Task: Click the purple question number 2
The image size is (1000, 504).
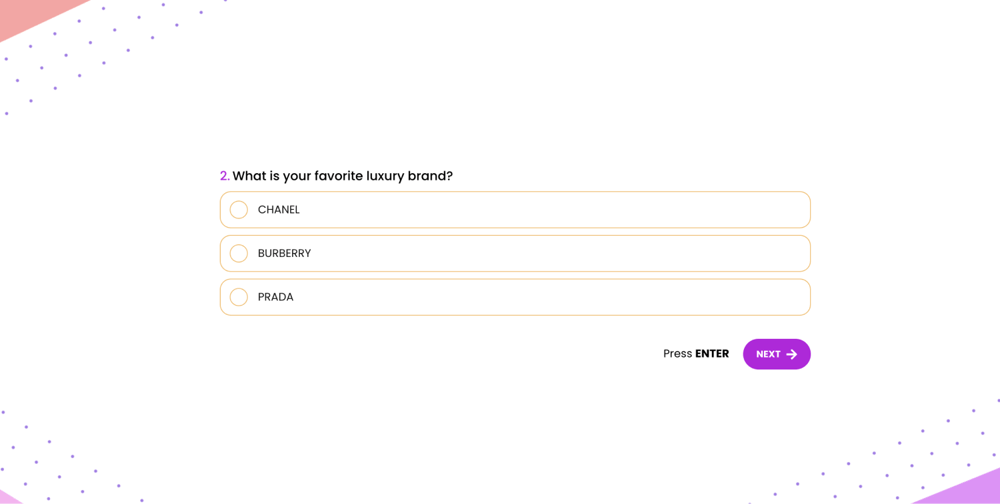Action: pos(224,176)
